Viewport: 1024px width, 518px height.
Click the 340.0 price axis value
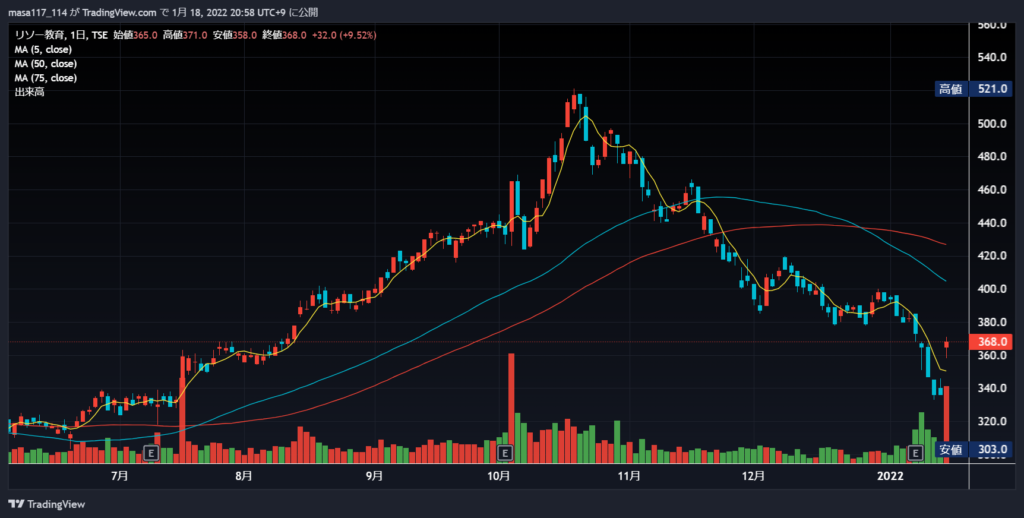point(993,389)
